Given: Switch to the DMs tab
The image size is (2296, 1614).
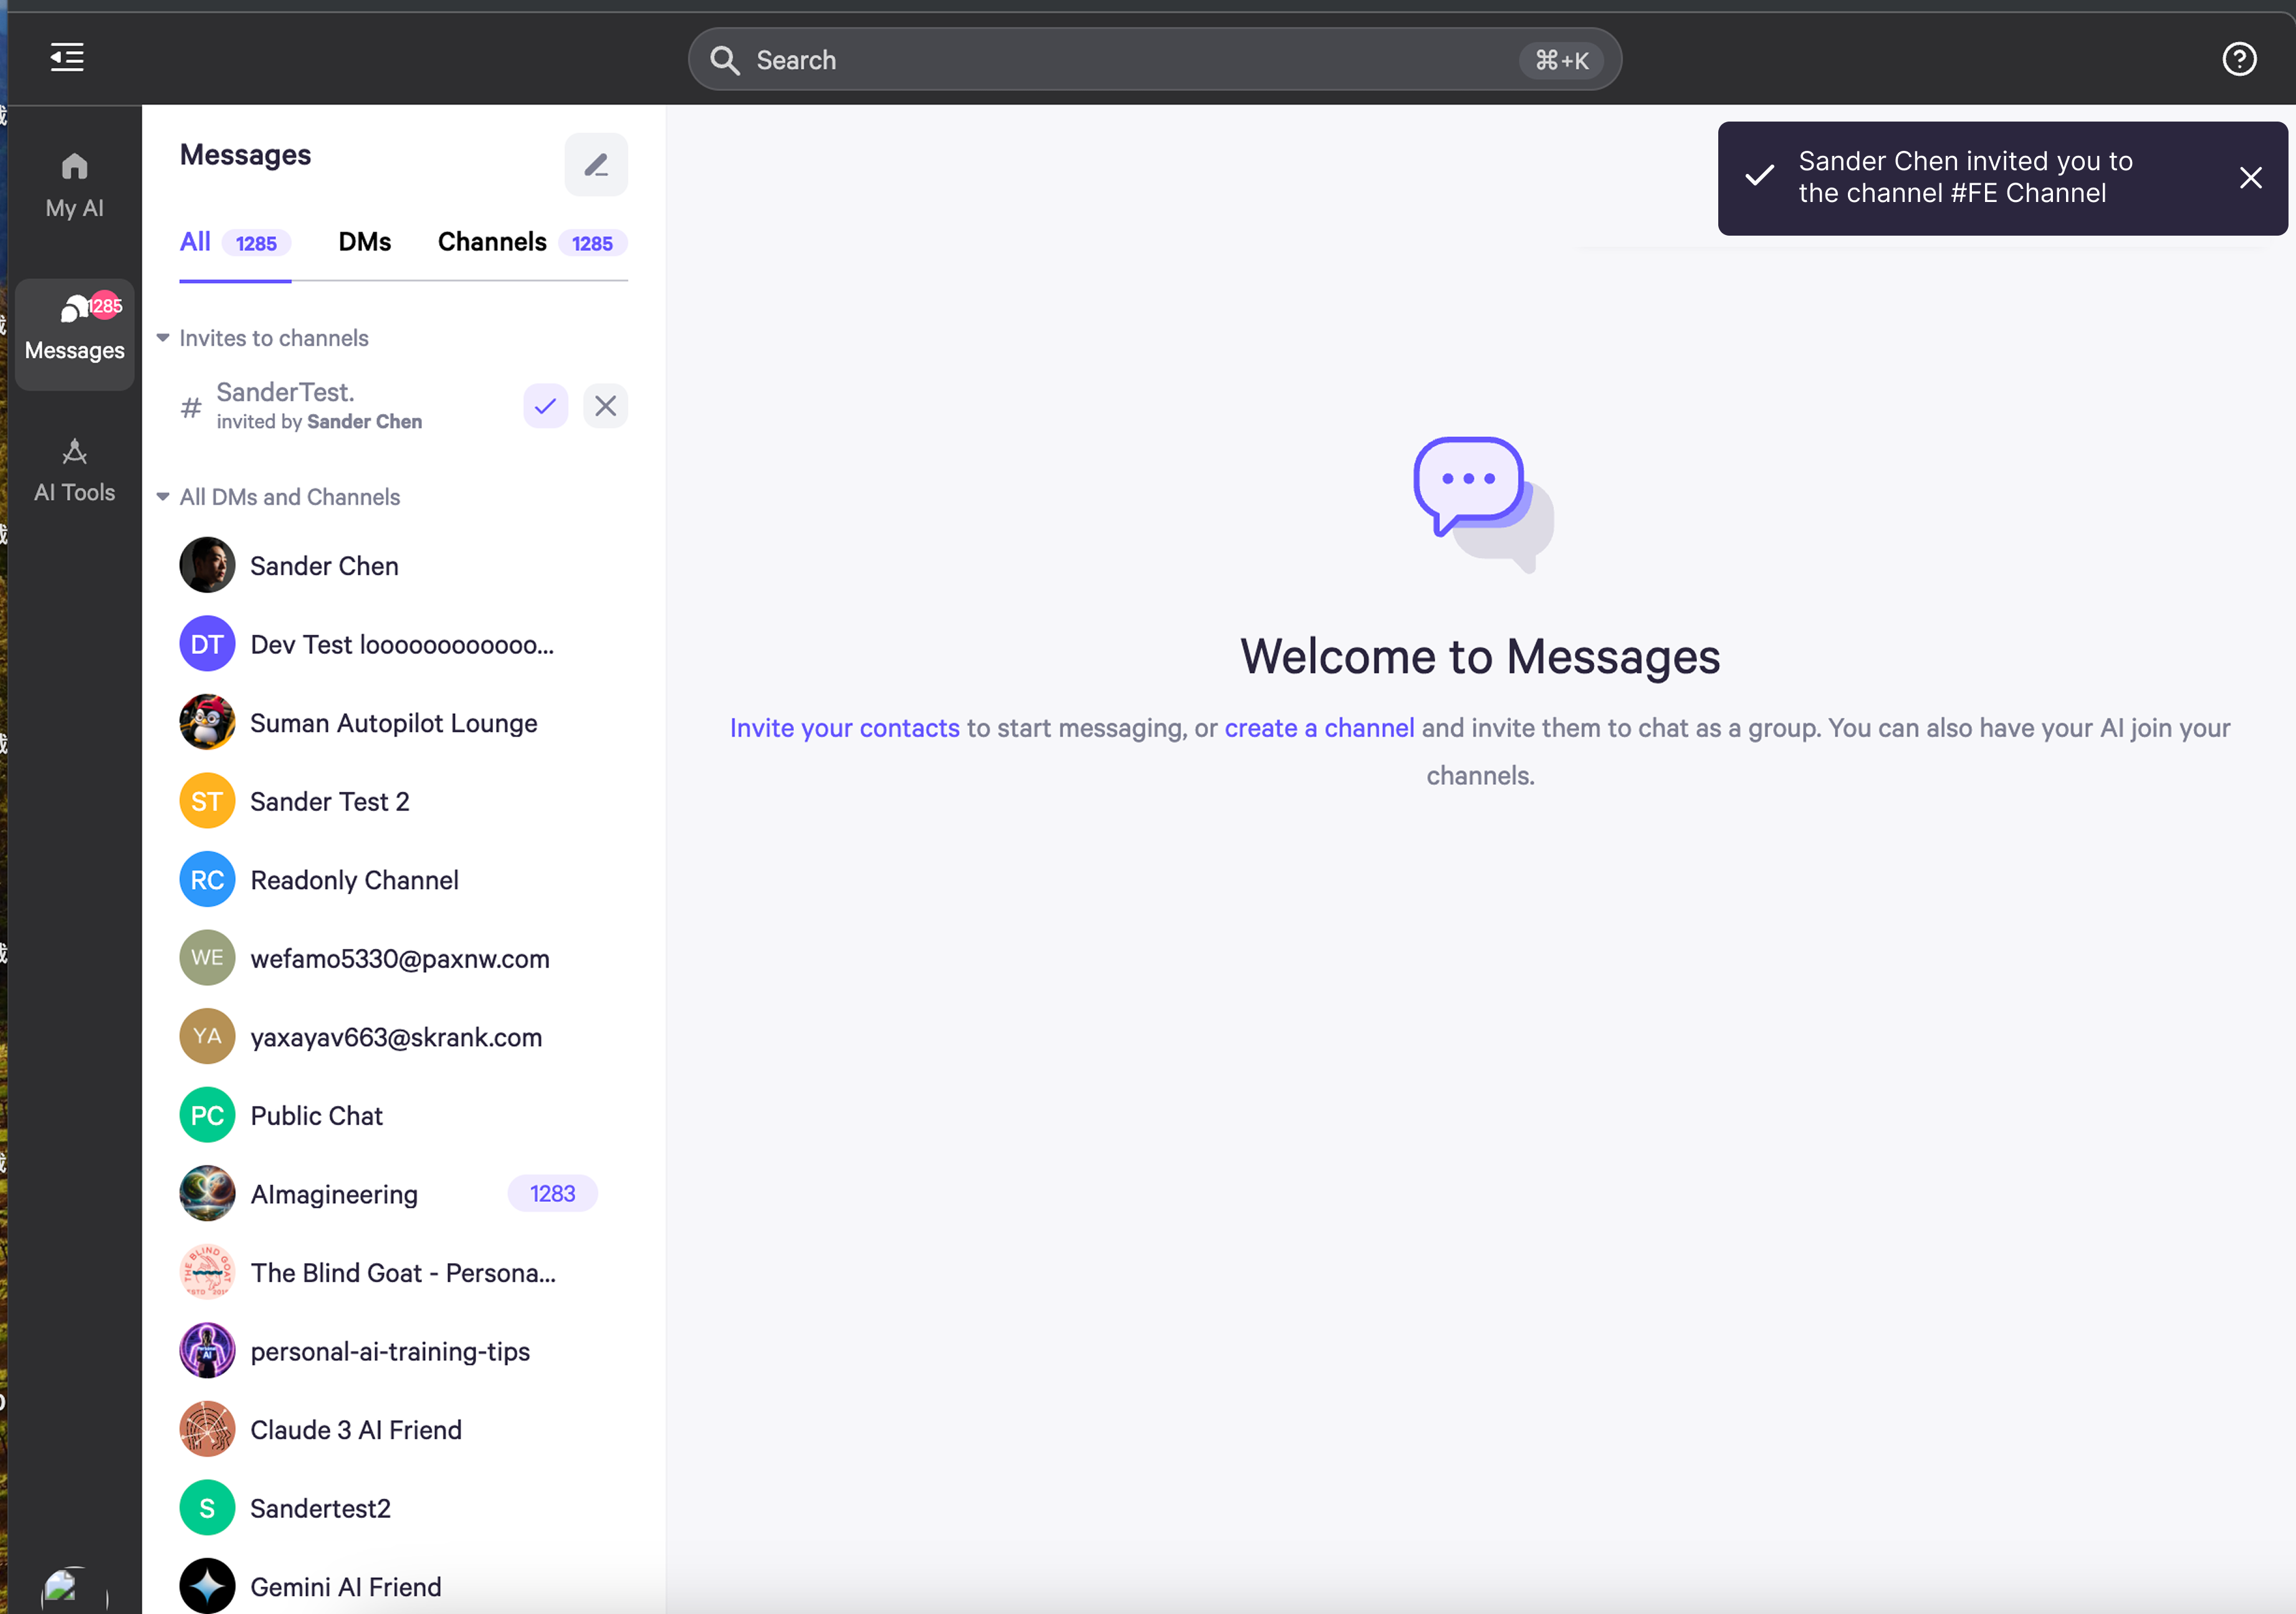Looking at the screenshot, I should point(364,242).
